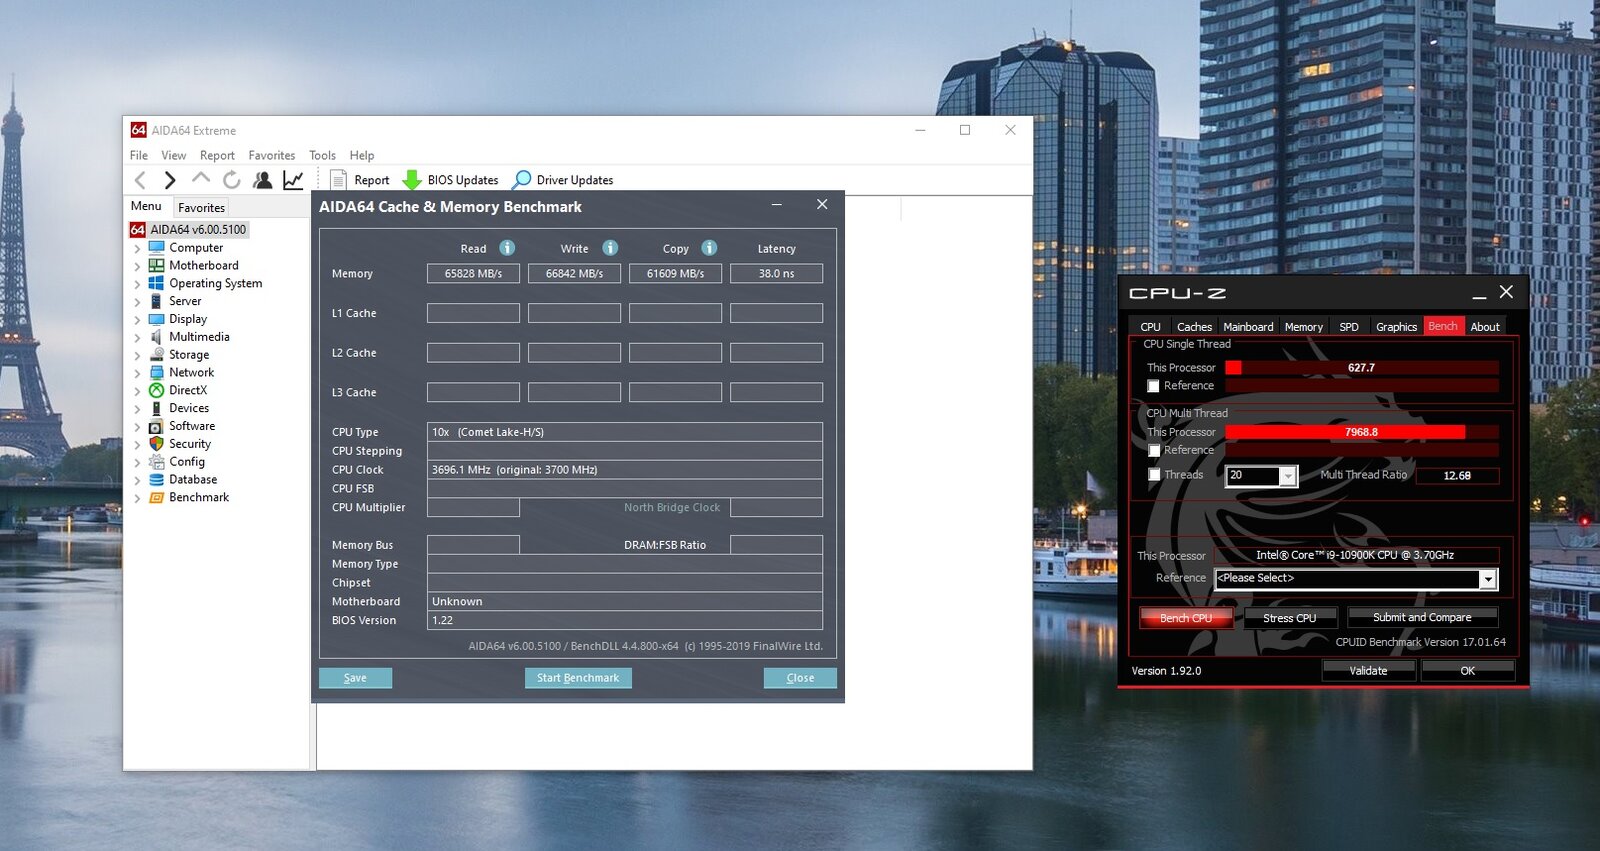Open the Help menu in AIDA64
Screen dimensions: 1600x851
click(x=362, y=155)
